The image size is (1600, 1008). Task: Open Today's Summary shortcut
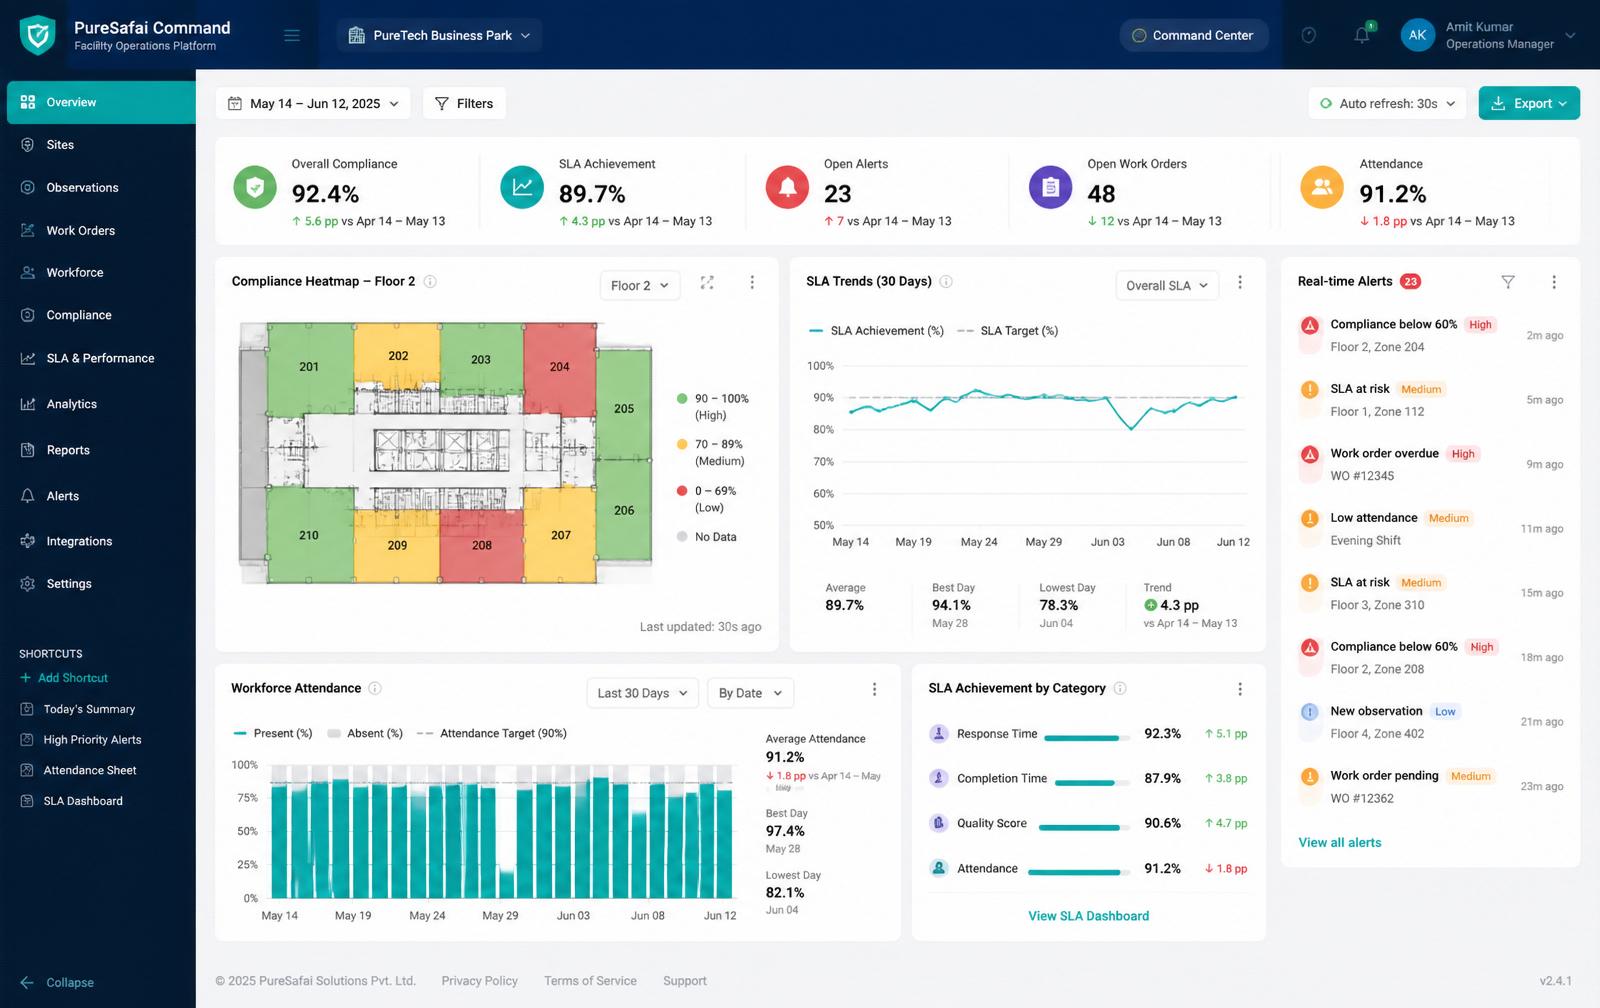[79, 709]
